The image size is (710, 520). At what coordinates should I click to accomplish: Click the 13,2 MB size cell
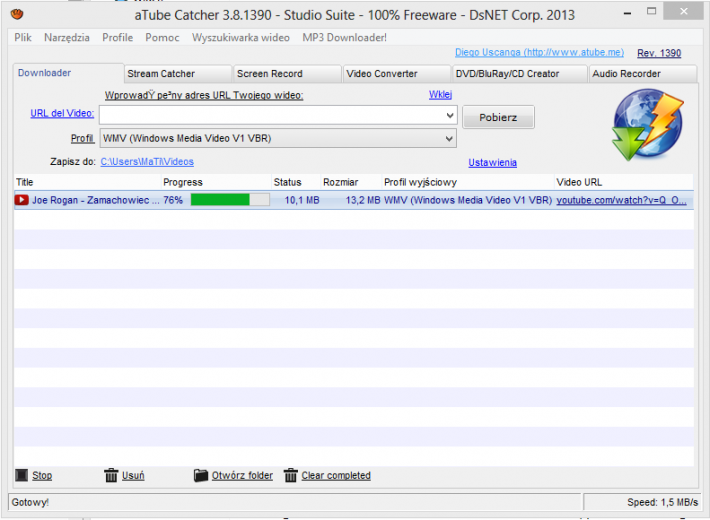(363, 200)
